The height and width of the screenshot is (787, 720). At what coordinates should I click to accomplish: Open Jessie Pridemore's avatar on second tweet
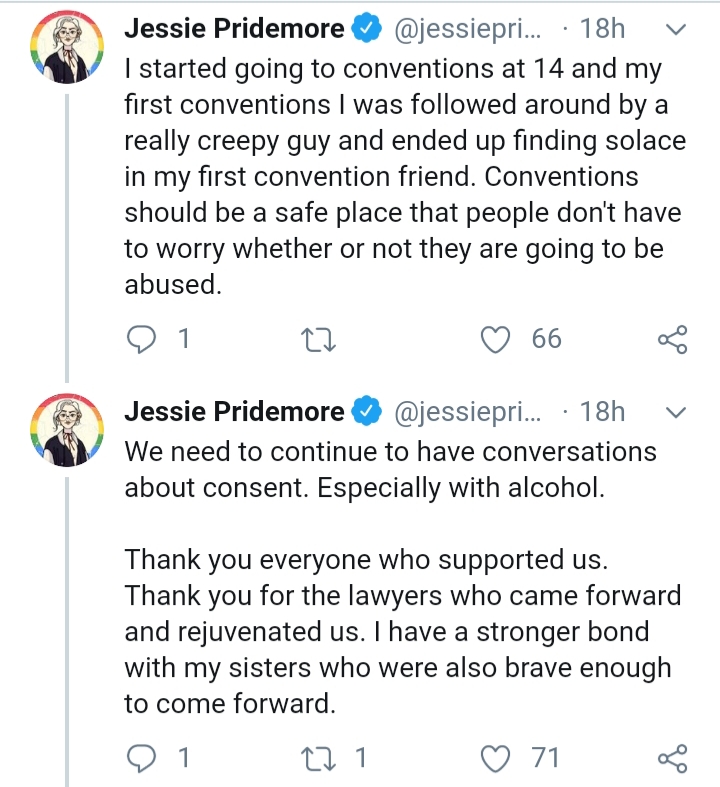[67, 430]
